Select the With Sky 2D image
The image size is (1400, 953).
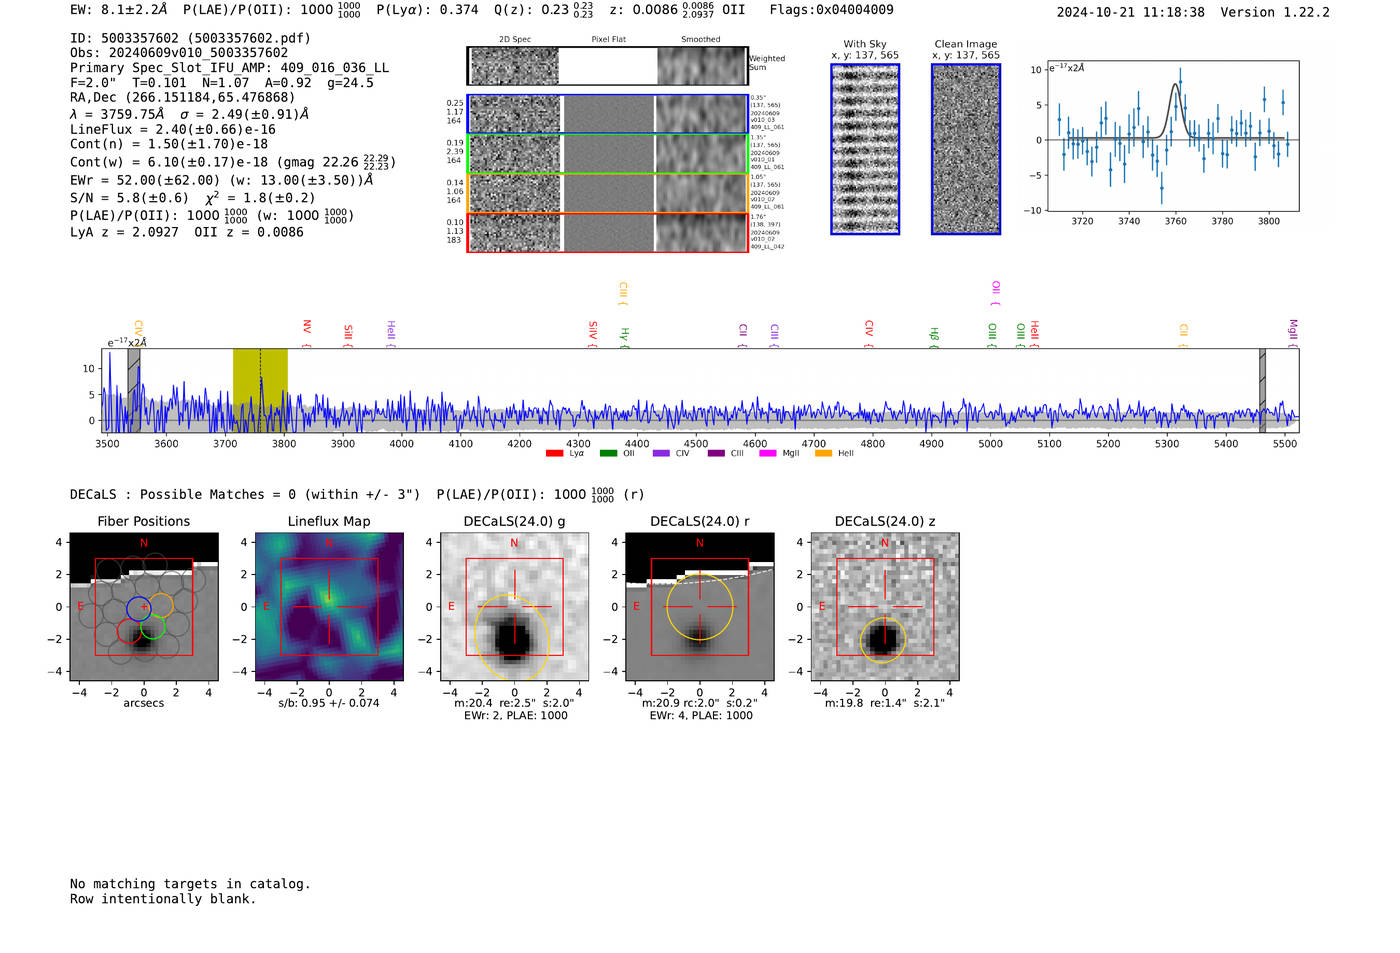pos(865,149)
